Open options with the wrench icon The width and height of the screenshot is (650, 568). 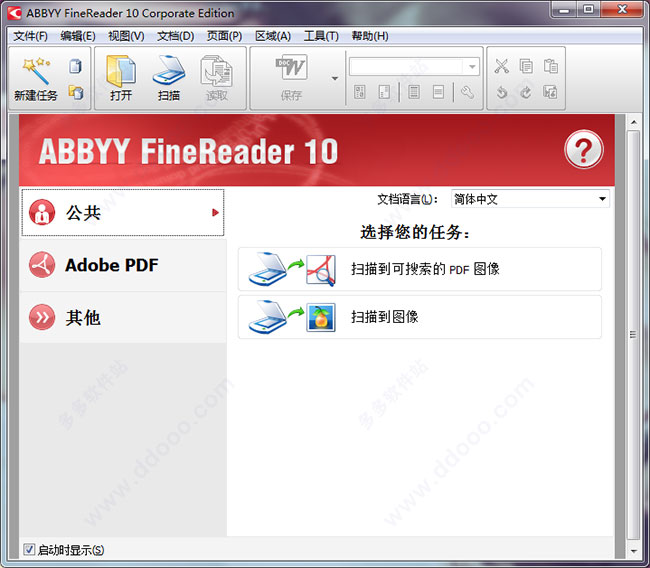(467, 92)
